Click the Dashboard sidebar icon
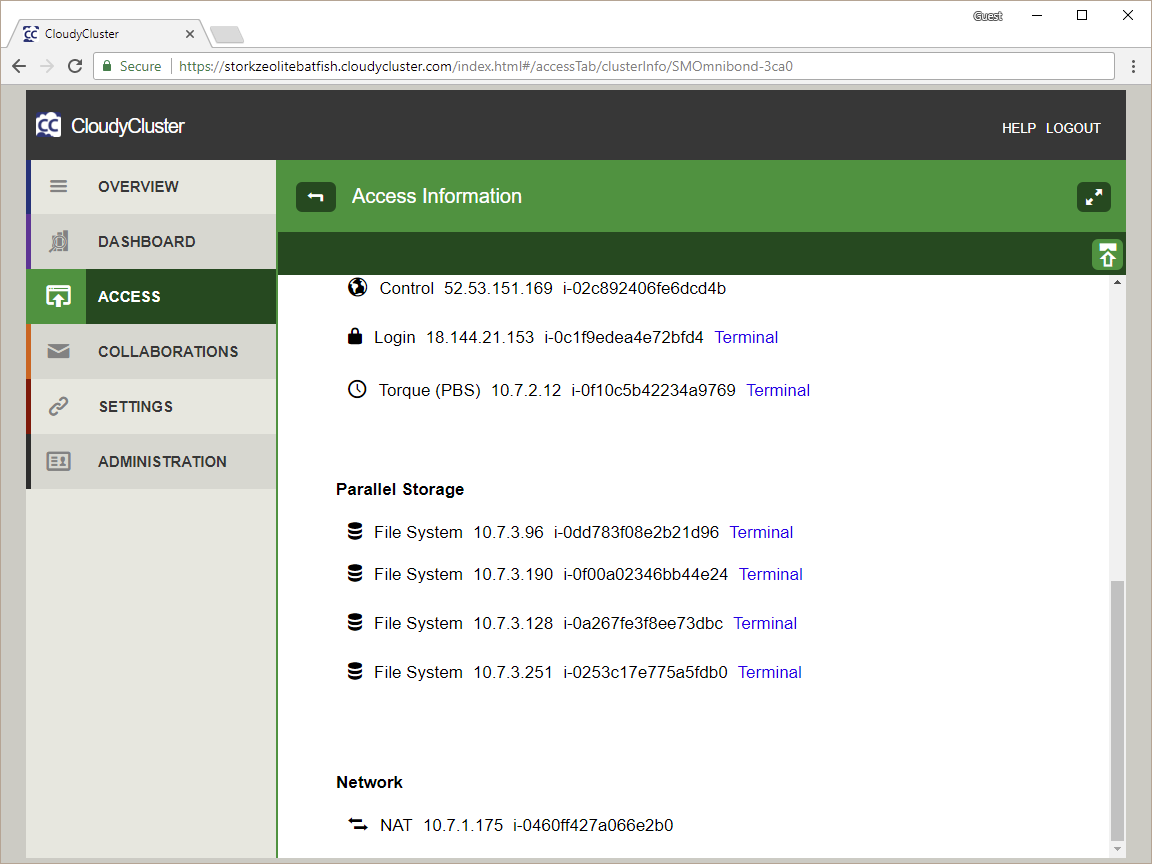This screenshot has width=1152, height=864. coord(59,241)
